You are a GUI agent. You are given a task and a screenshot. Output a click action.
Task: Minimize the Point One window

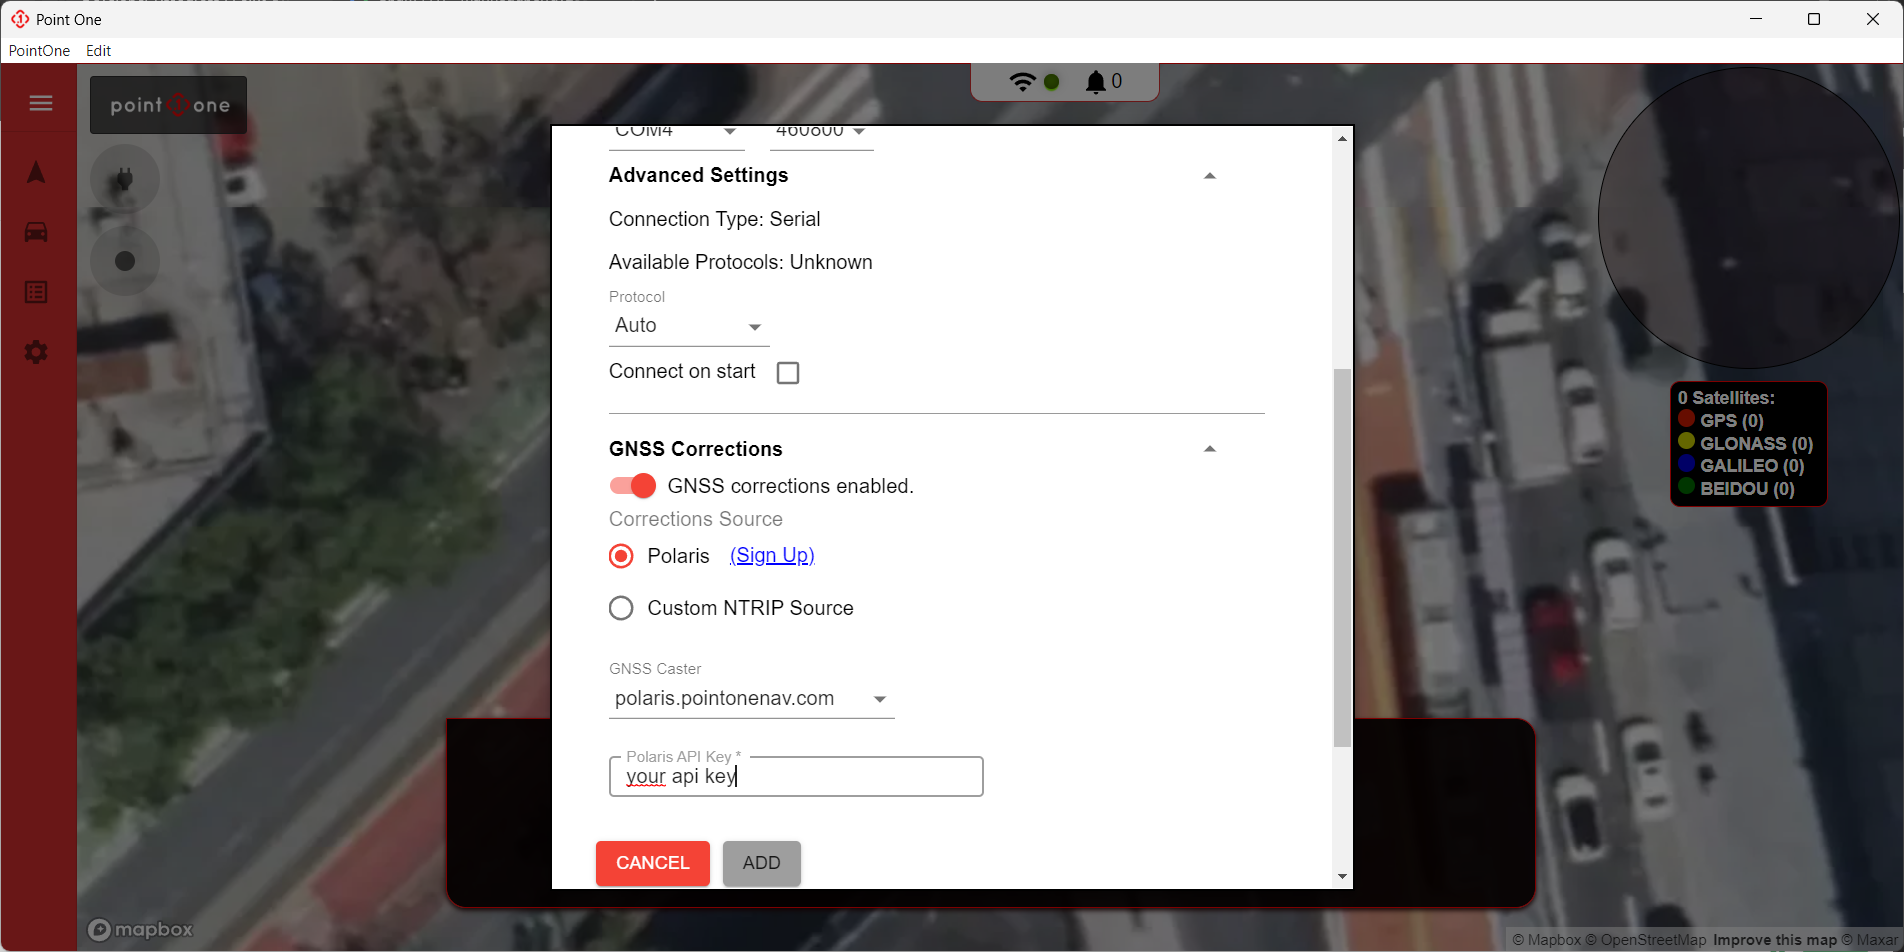pos(1755,19)
